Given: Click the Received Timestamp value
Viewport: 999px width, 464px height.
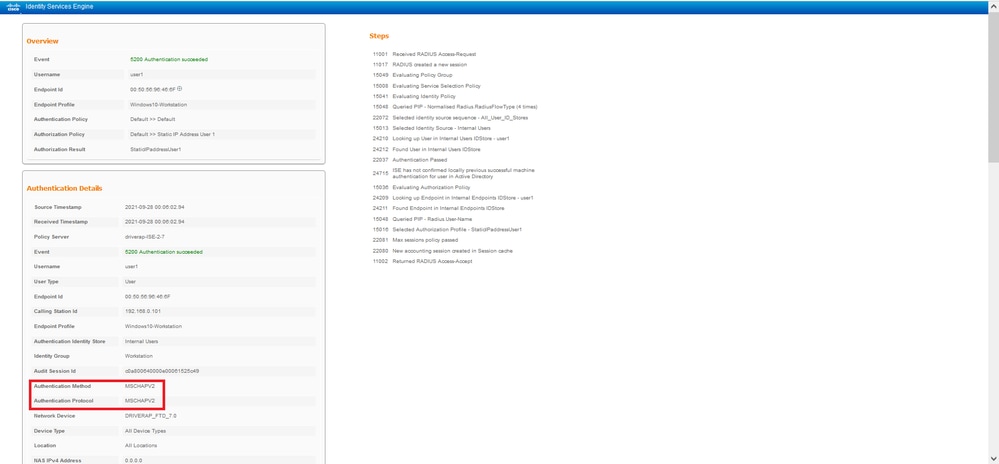Looking at the screenshot, I should [155, 222].
